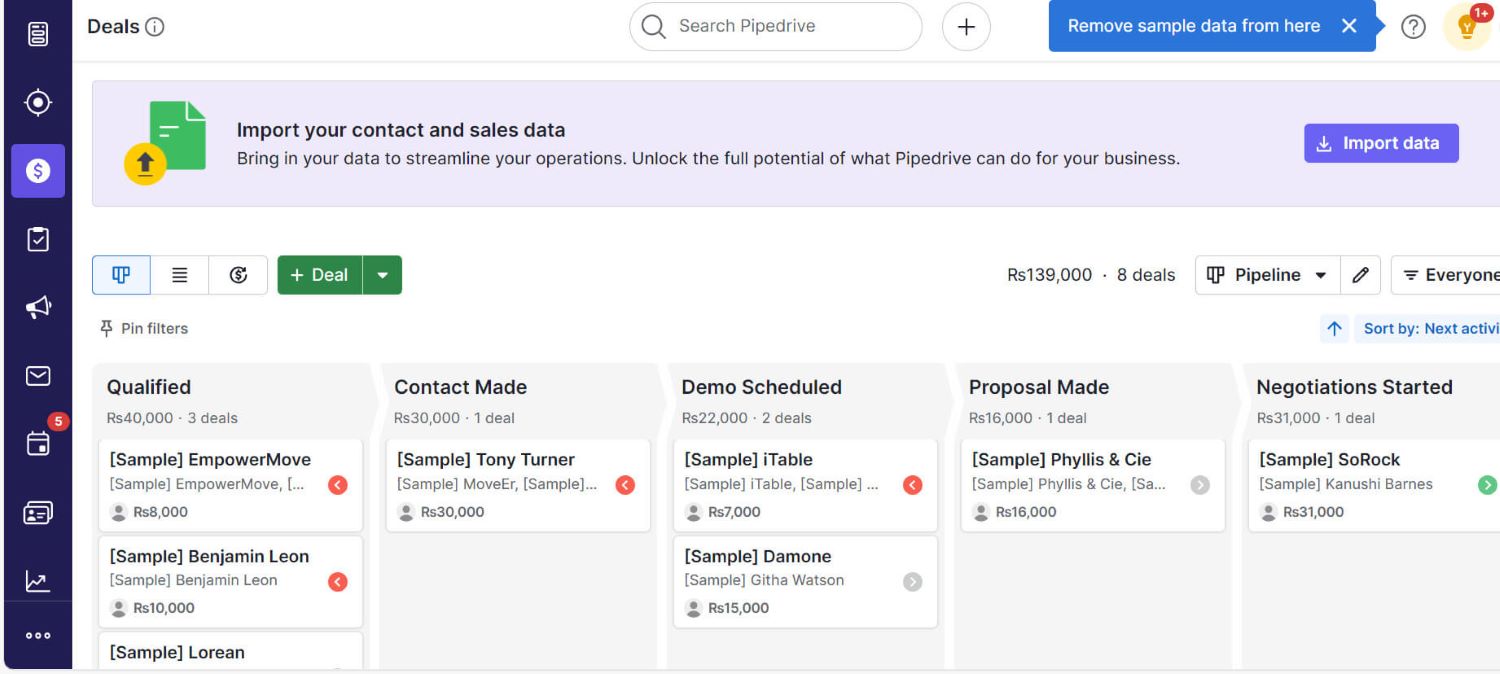This screenshot has height=674, width=1500.
Task: Click EmpowerMove overdue activity red indicator
Action: (338, 485)
